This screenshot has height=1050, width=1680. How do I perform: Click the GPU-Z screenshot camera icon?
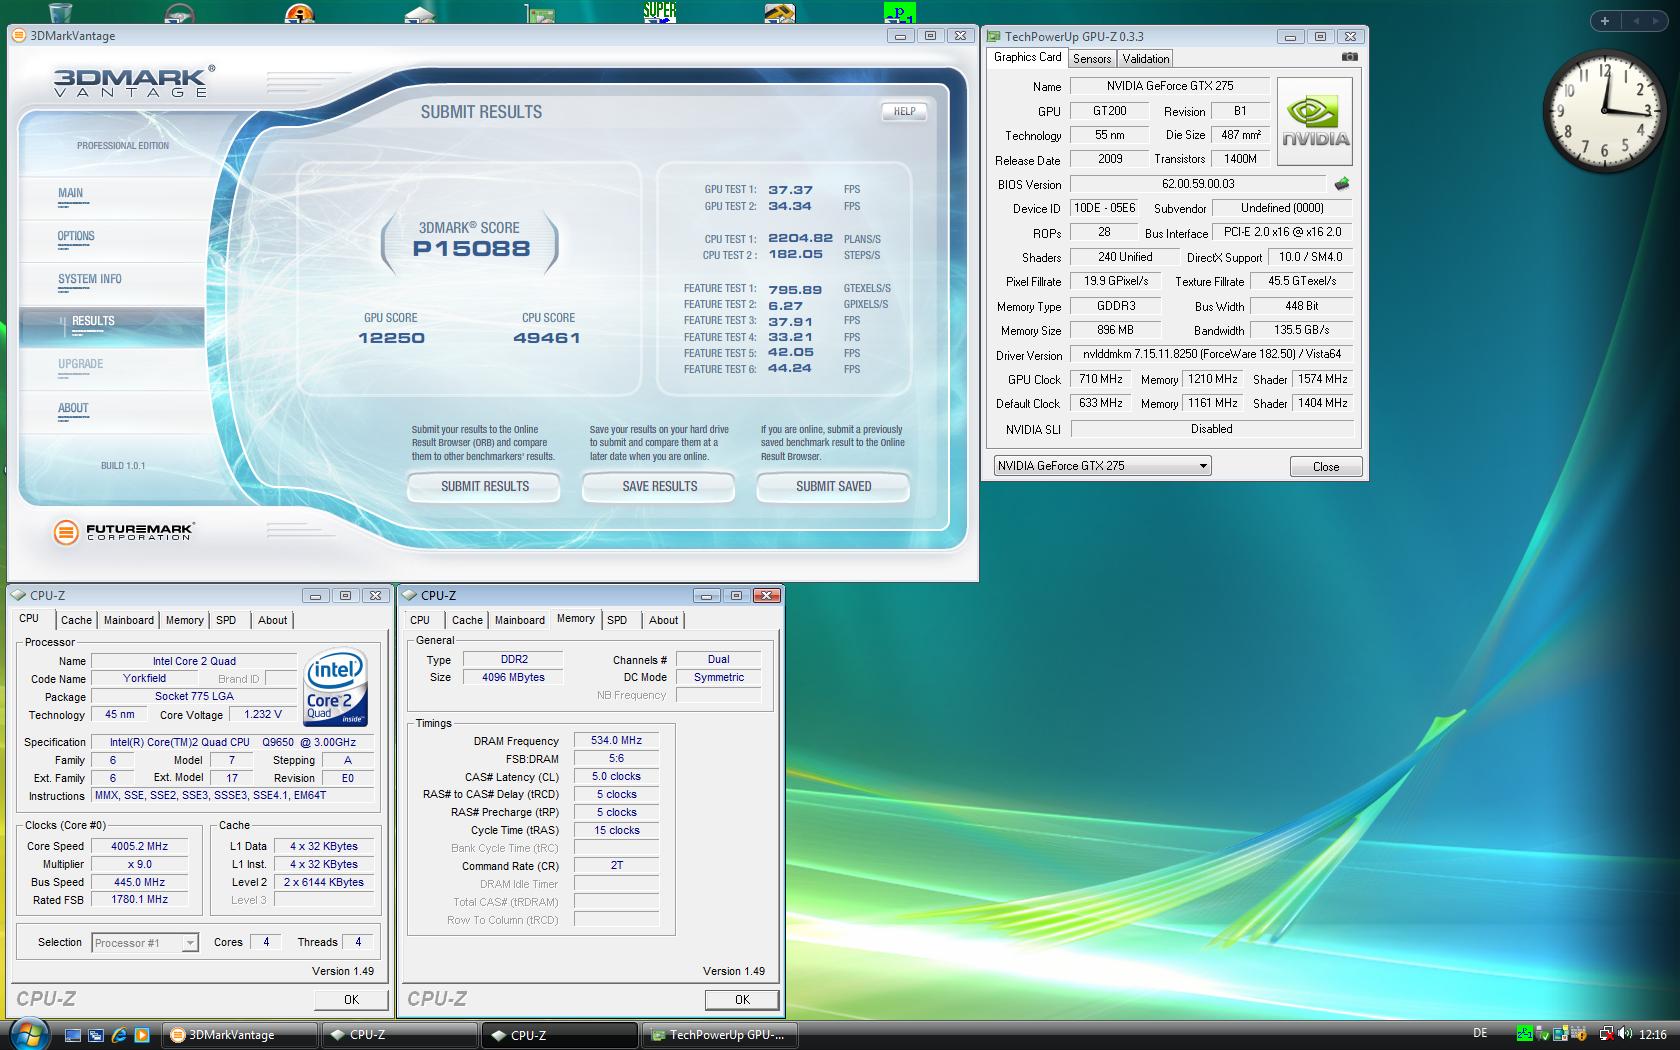(x=1350, y=58)
